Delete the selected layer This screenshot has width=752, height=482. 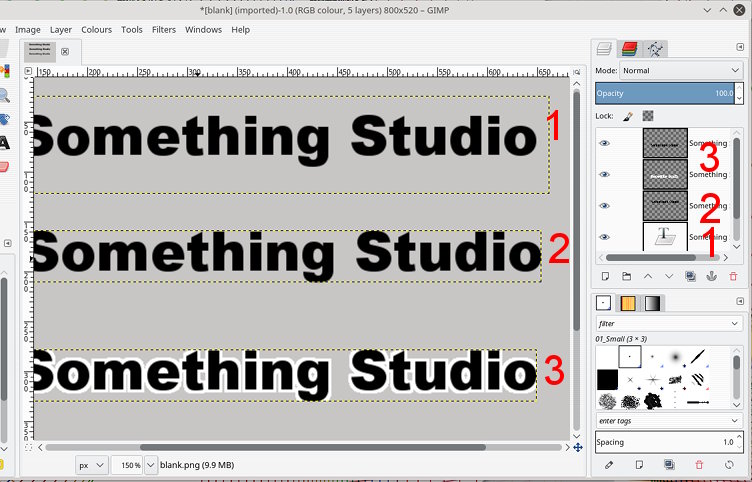click(x=733, y=276)
